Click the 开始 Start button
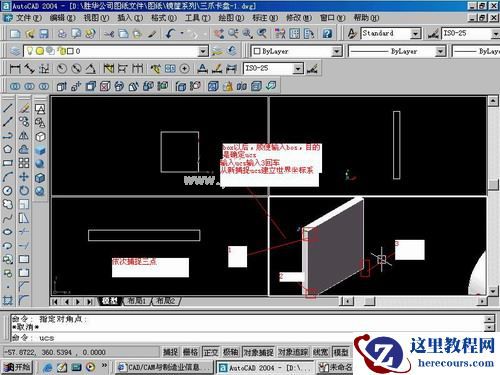 click(17, 367)
